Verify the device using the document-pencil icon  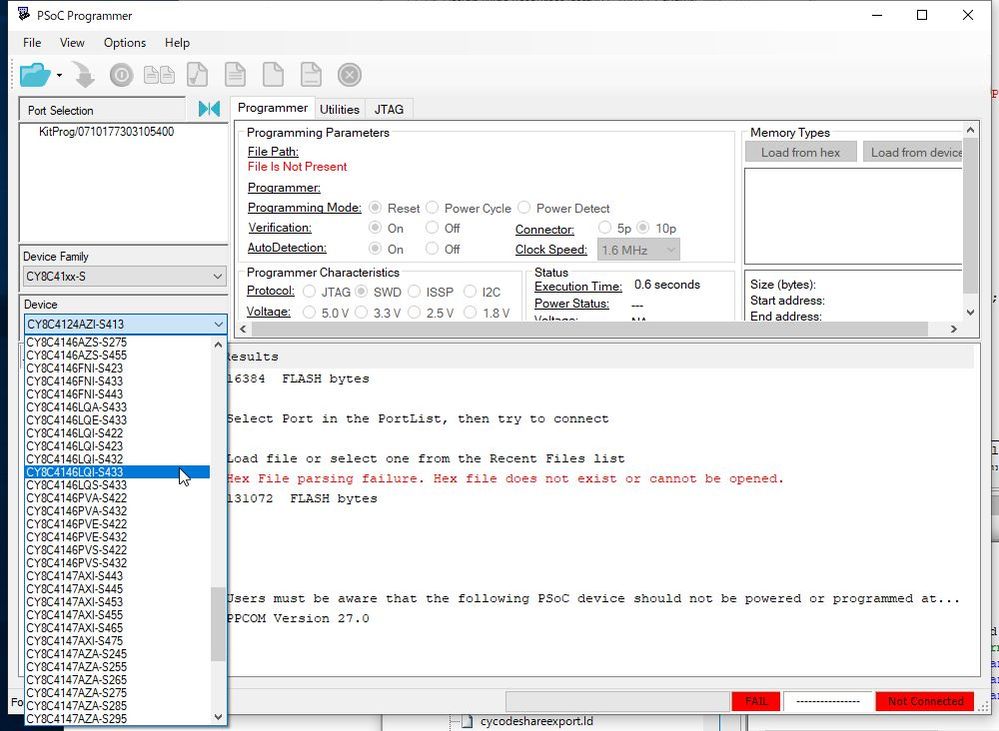click(197, 74)
